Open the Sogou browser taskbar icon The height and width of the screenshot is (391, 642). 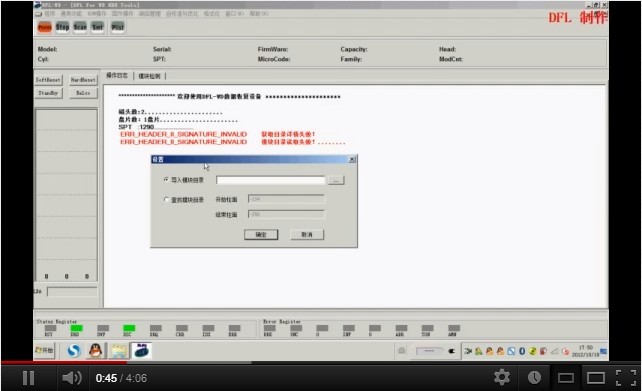coord(74,351)
